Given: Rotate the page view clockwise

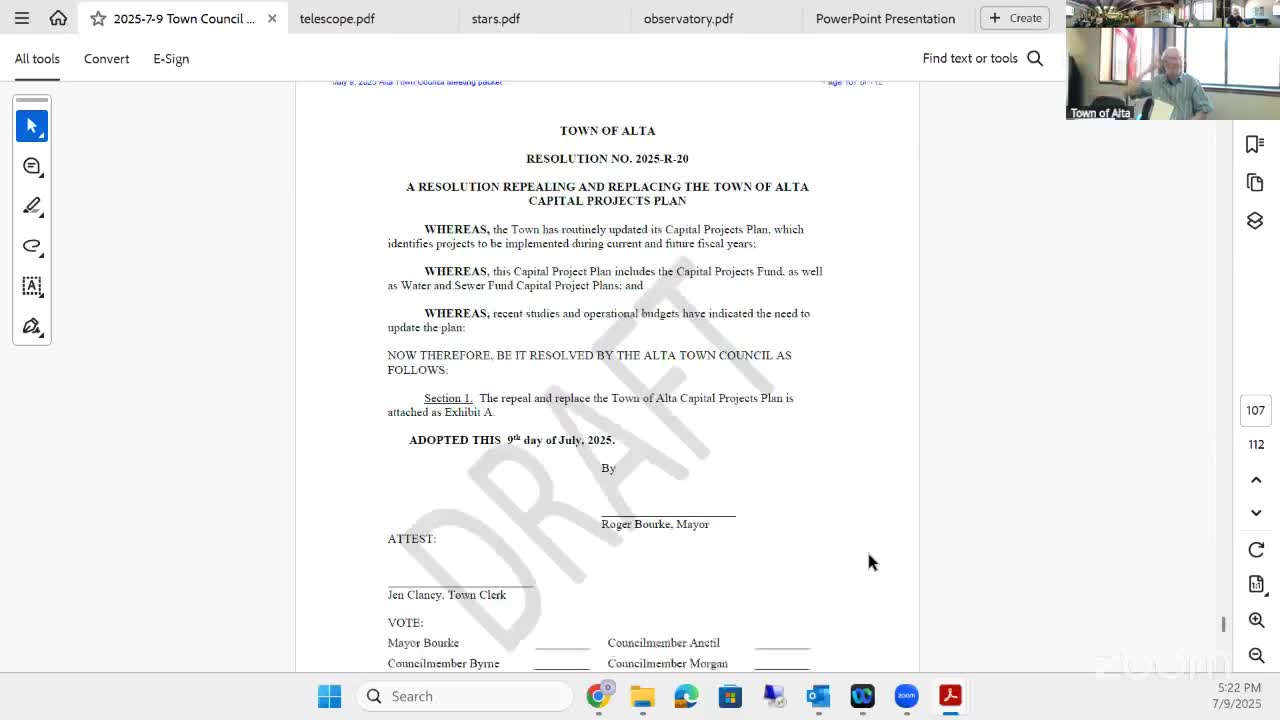Looking at the screenshot, I should [x=1256, y=550].
